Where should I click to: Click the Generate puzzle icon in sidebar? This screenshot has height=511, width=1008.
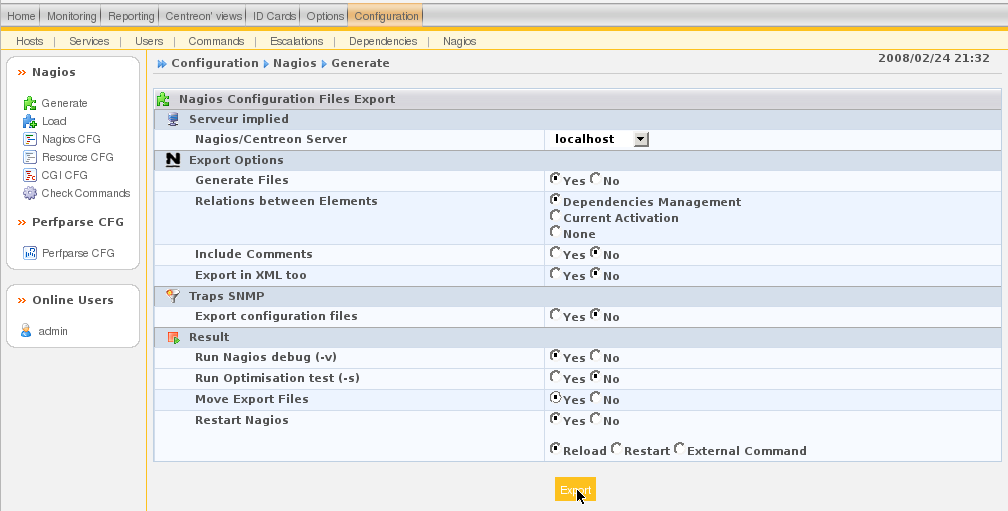point(30,103)
